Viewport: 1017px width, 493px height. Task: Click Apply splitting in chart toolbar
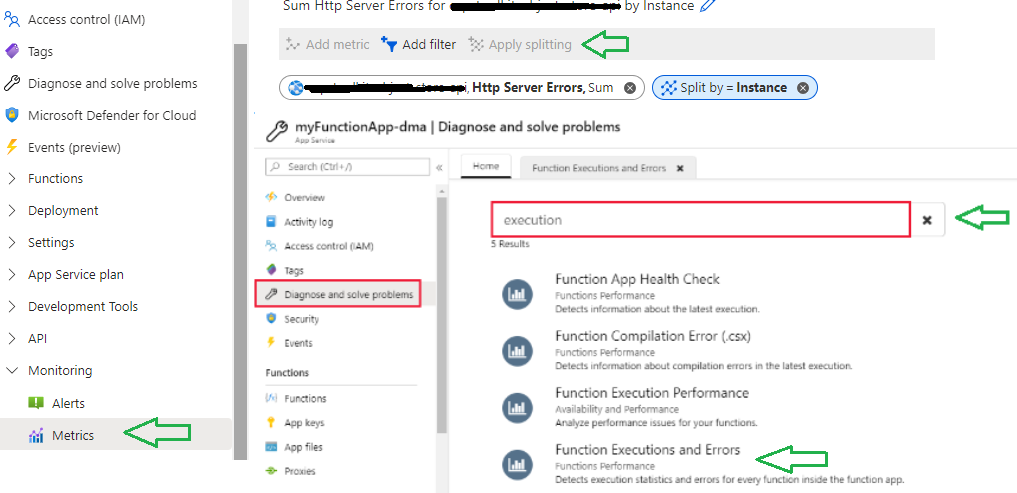[x=520, y=44]
